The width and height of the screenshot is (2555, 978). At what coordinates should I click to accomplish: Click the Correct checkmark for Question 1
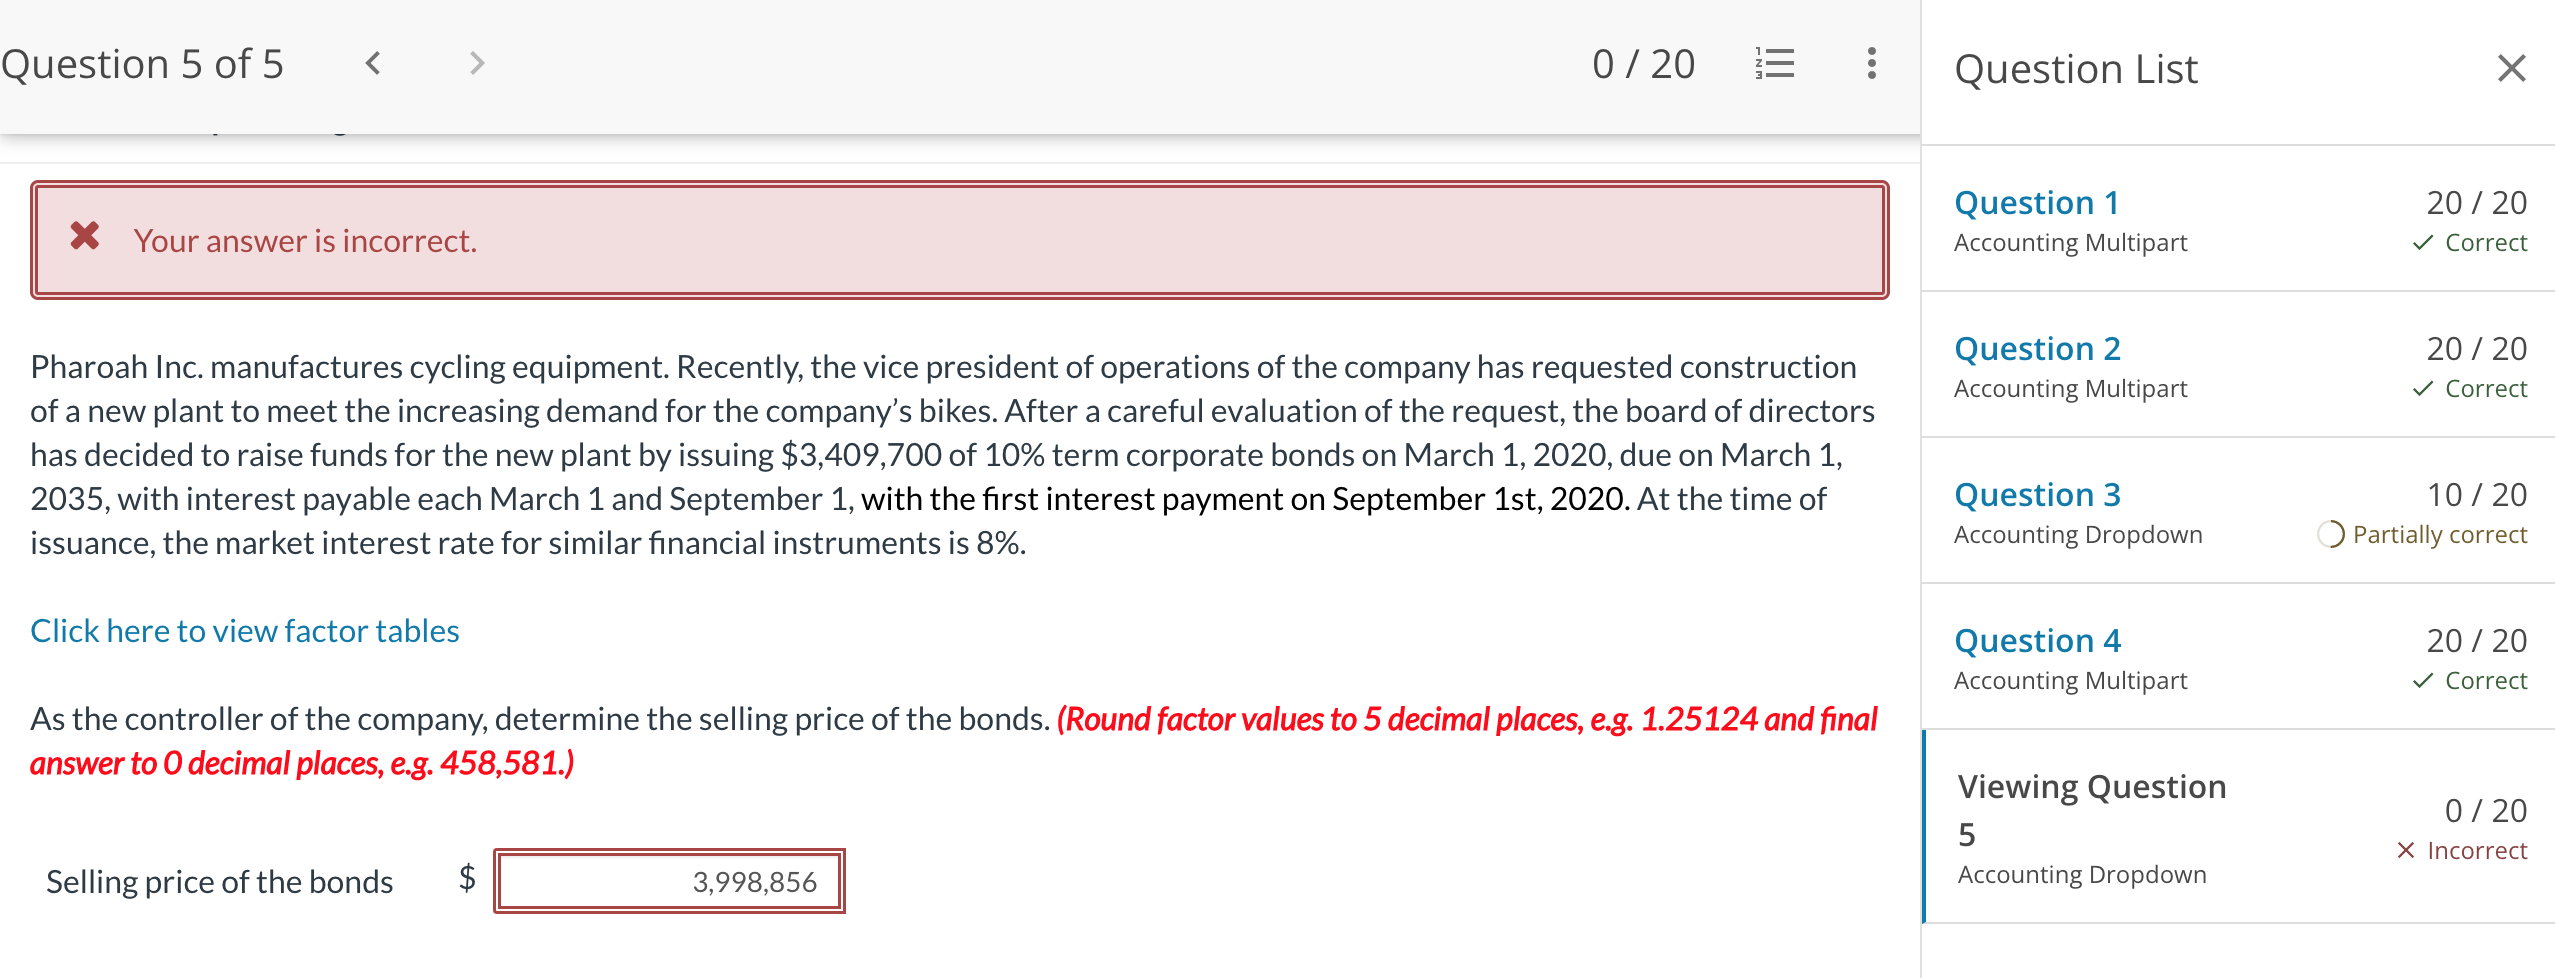coord(2422,243)
